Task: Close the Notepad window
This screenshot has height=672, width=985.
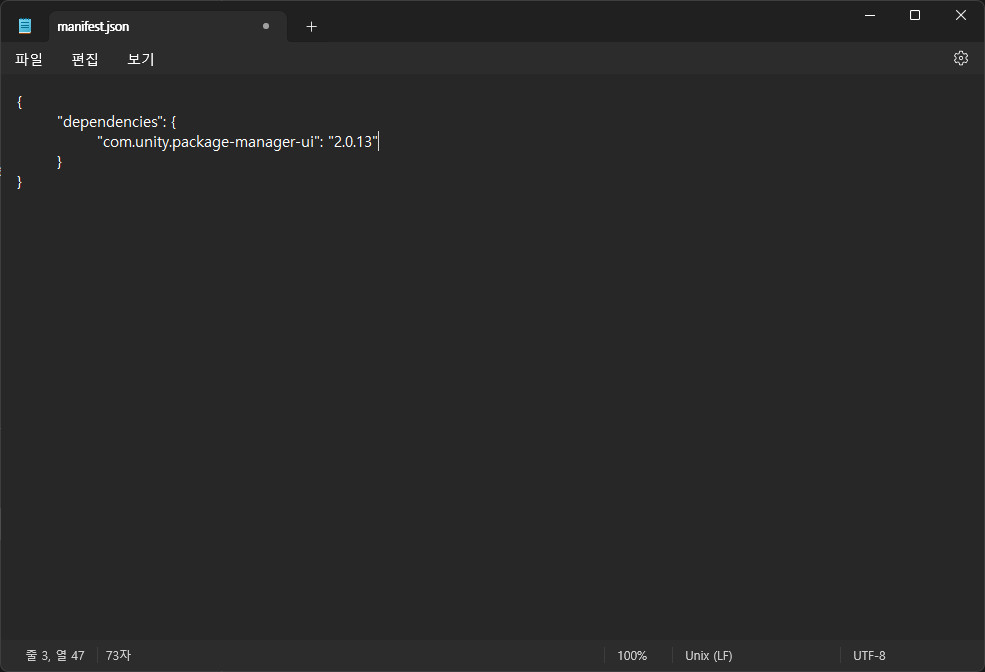Action: click(960, 15)
